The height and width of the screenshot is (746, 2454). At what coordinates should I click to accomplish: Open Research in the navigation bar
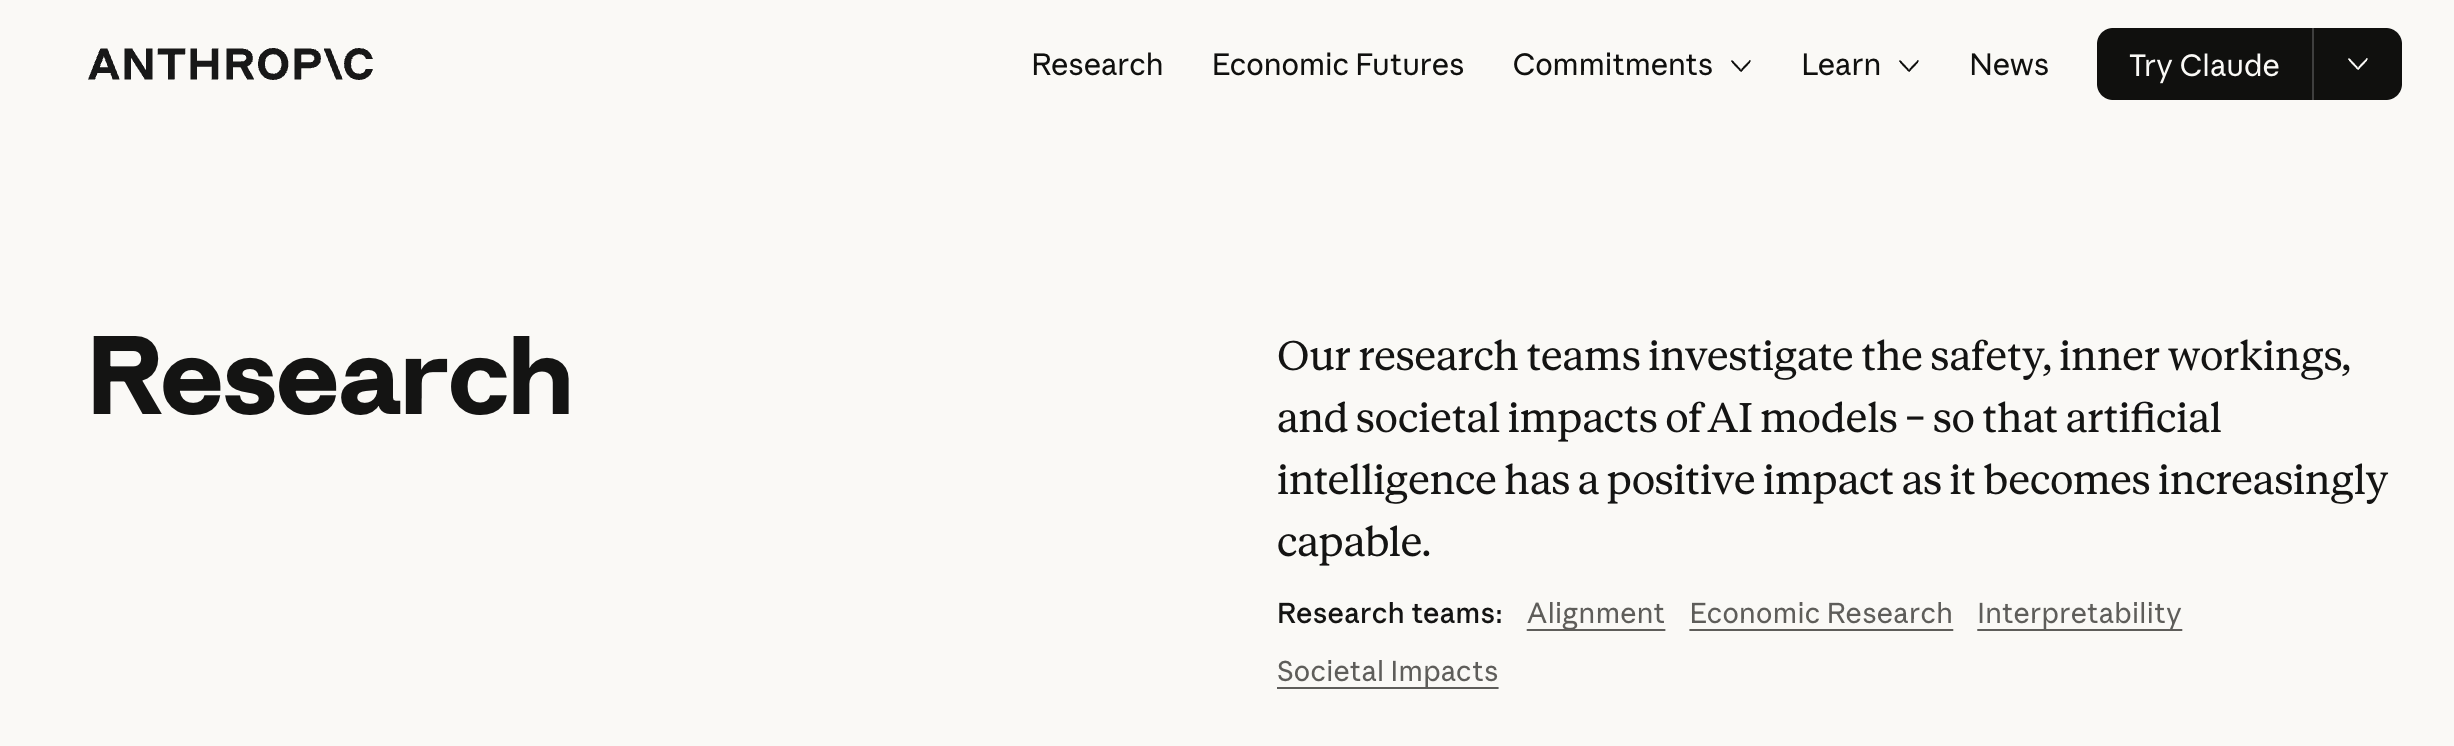[1097, 65]
